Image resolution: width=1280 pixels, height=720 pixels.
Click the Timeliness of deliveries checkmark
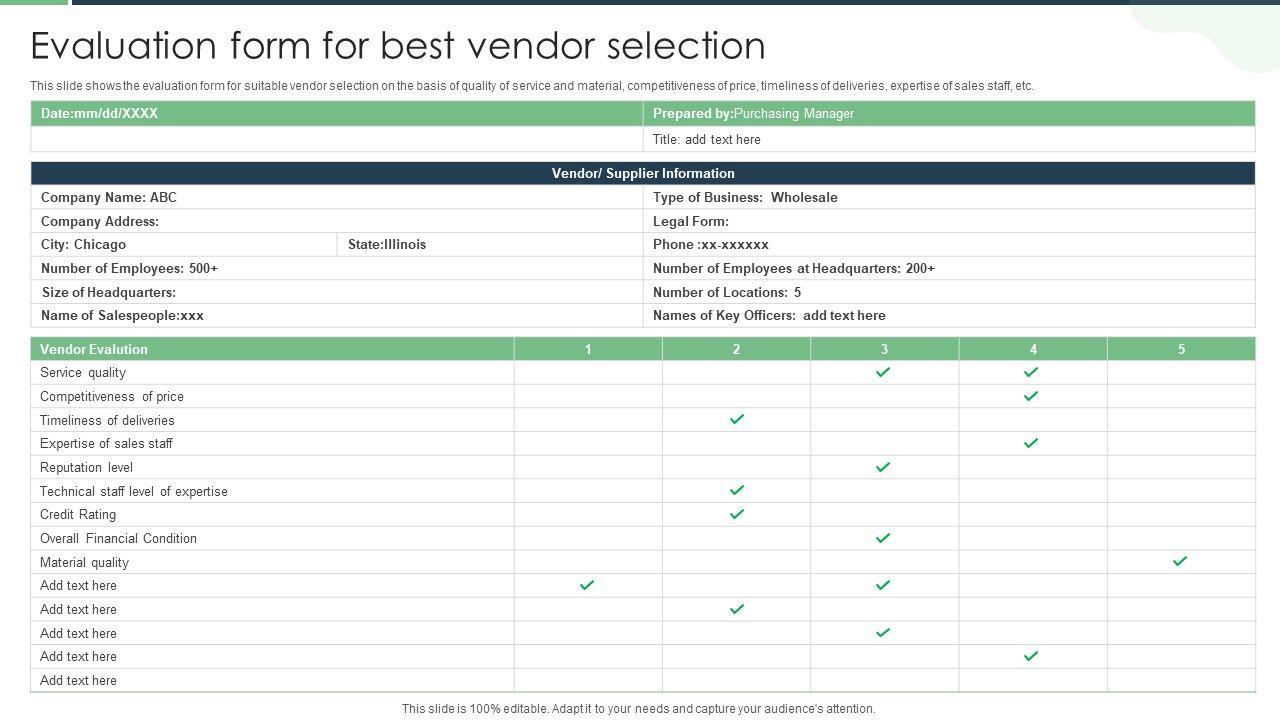(x=737, y=419)
